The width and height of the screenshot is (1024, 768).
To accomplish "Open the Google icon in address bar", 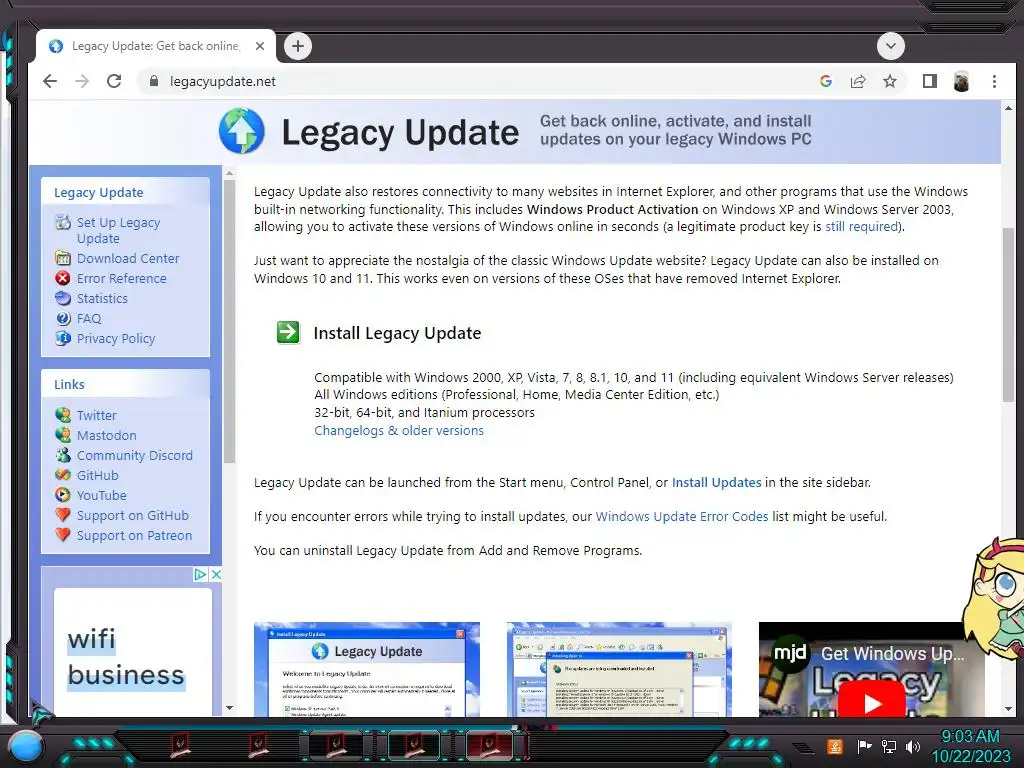I will tap(825, 81).
